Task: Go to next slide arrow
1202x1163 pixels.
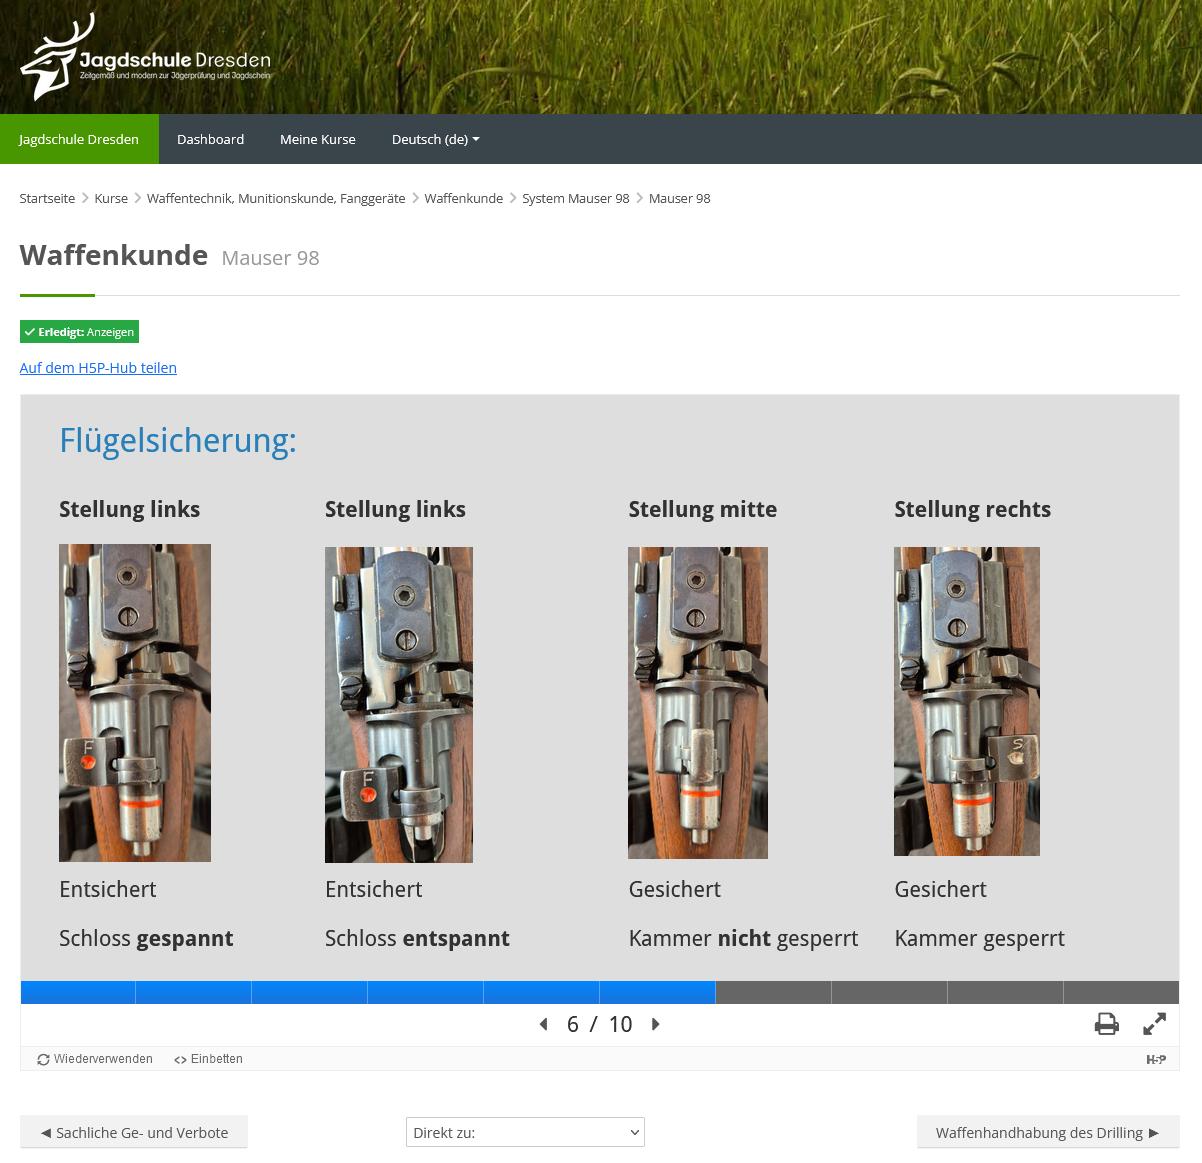Action: [656, 1024]
